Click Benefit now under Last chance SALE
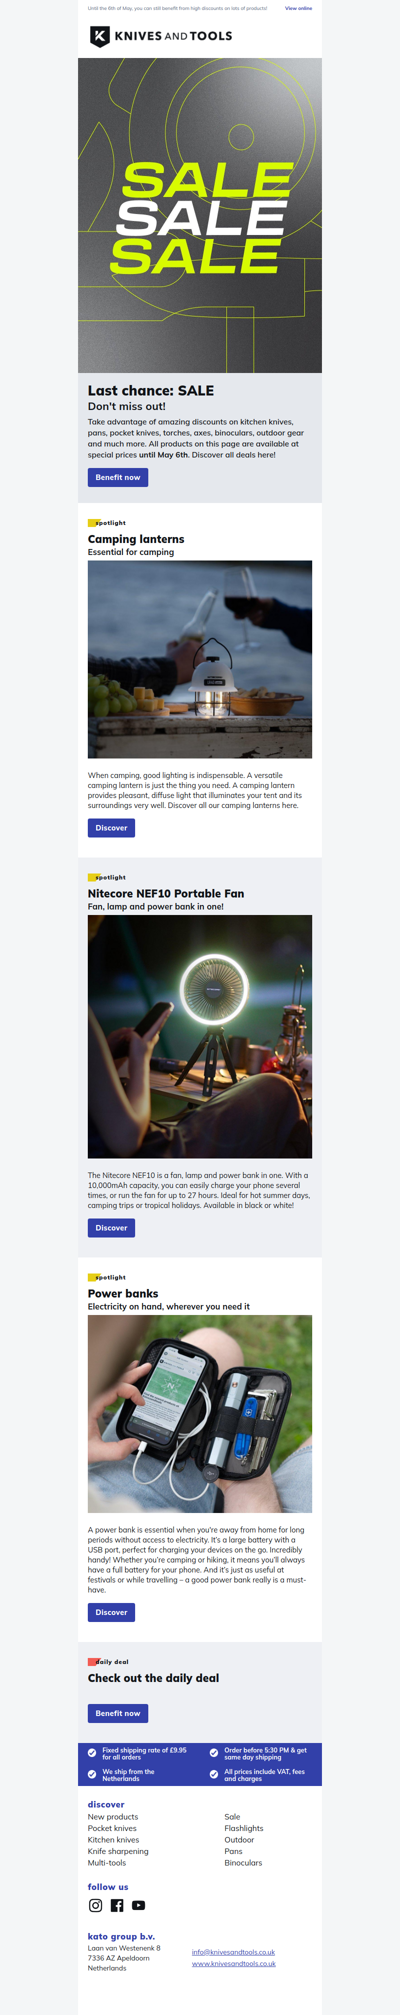The width and height of the screenshot is (400, 2015). coord(118,477)
